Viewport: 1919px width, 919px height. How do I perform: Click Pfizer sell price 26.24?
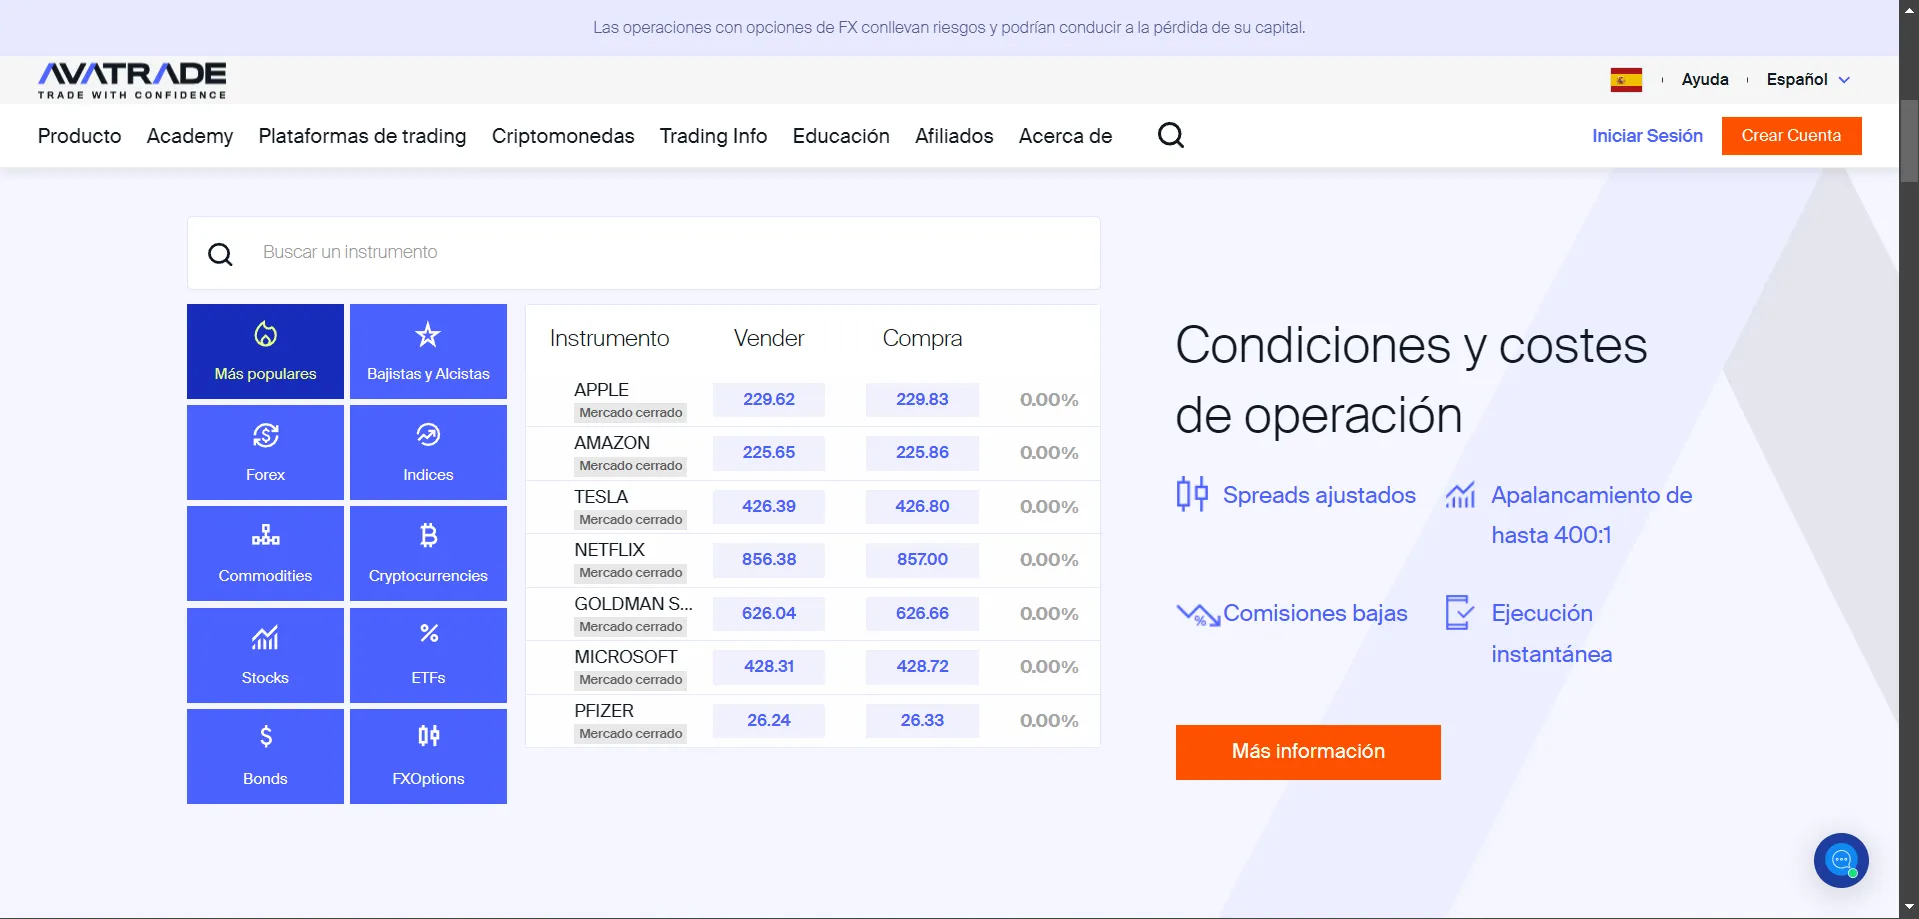point(769,720)
